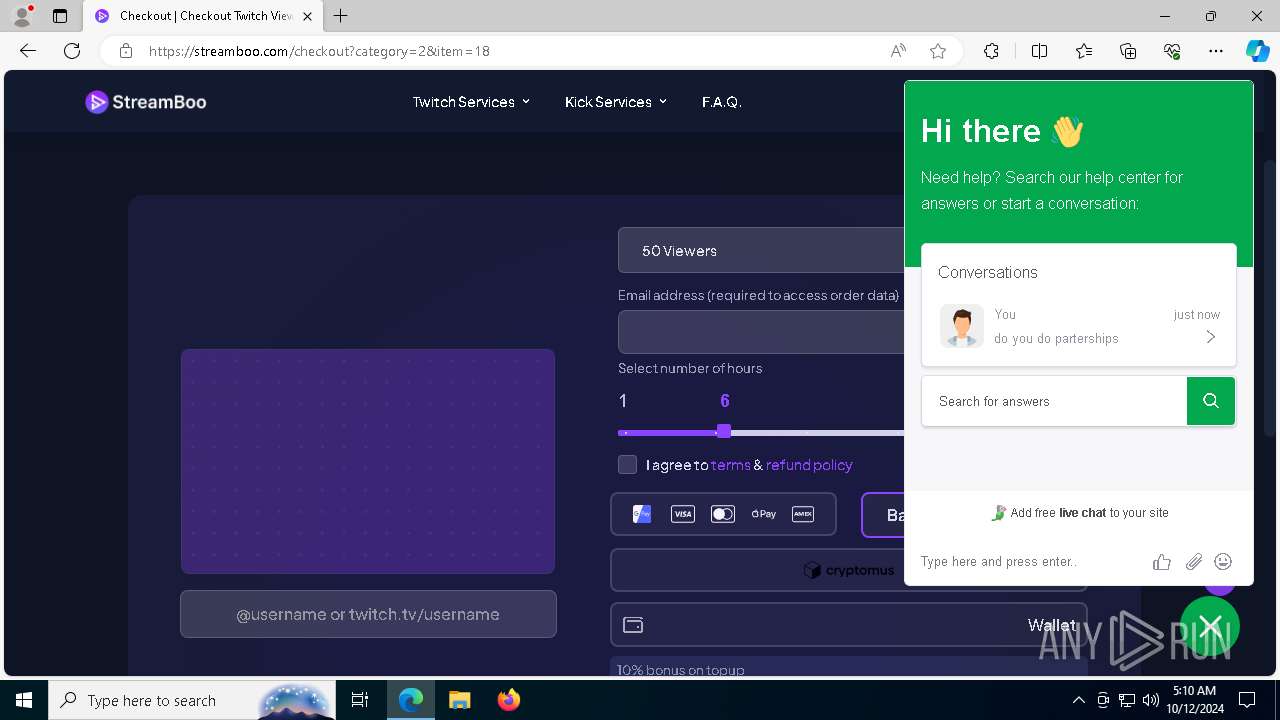Open the 50 Viewers dropdown
This screenshot has height=720, width=1280.
click(761, 250)
